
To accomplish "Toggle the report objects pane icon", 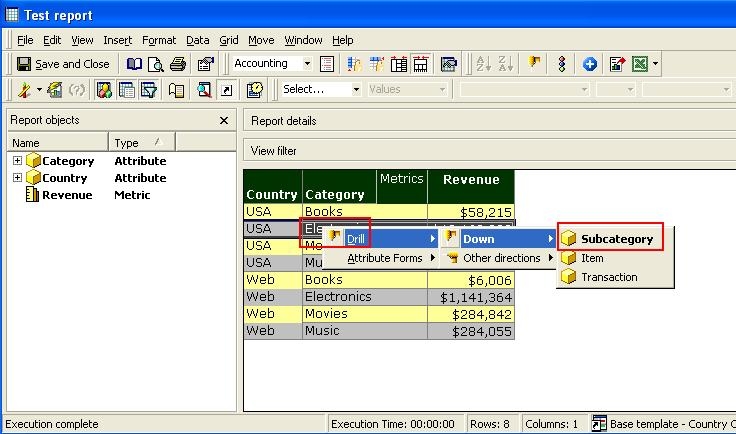I will [104, 90].
